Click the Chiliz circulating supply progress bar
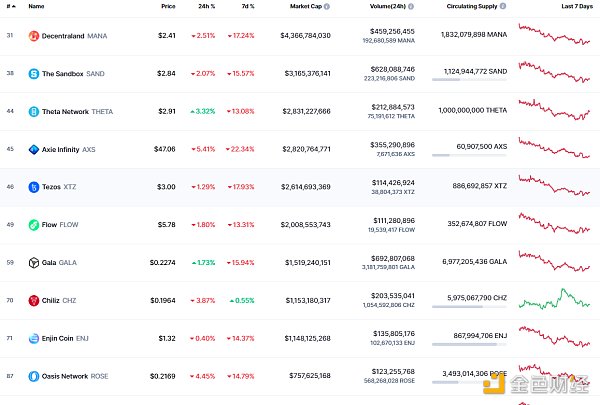Image resolution: width=600 pixels, height=405 pixels. [470, 307]
